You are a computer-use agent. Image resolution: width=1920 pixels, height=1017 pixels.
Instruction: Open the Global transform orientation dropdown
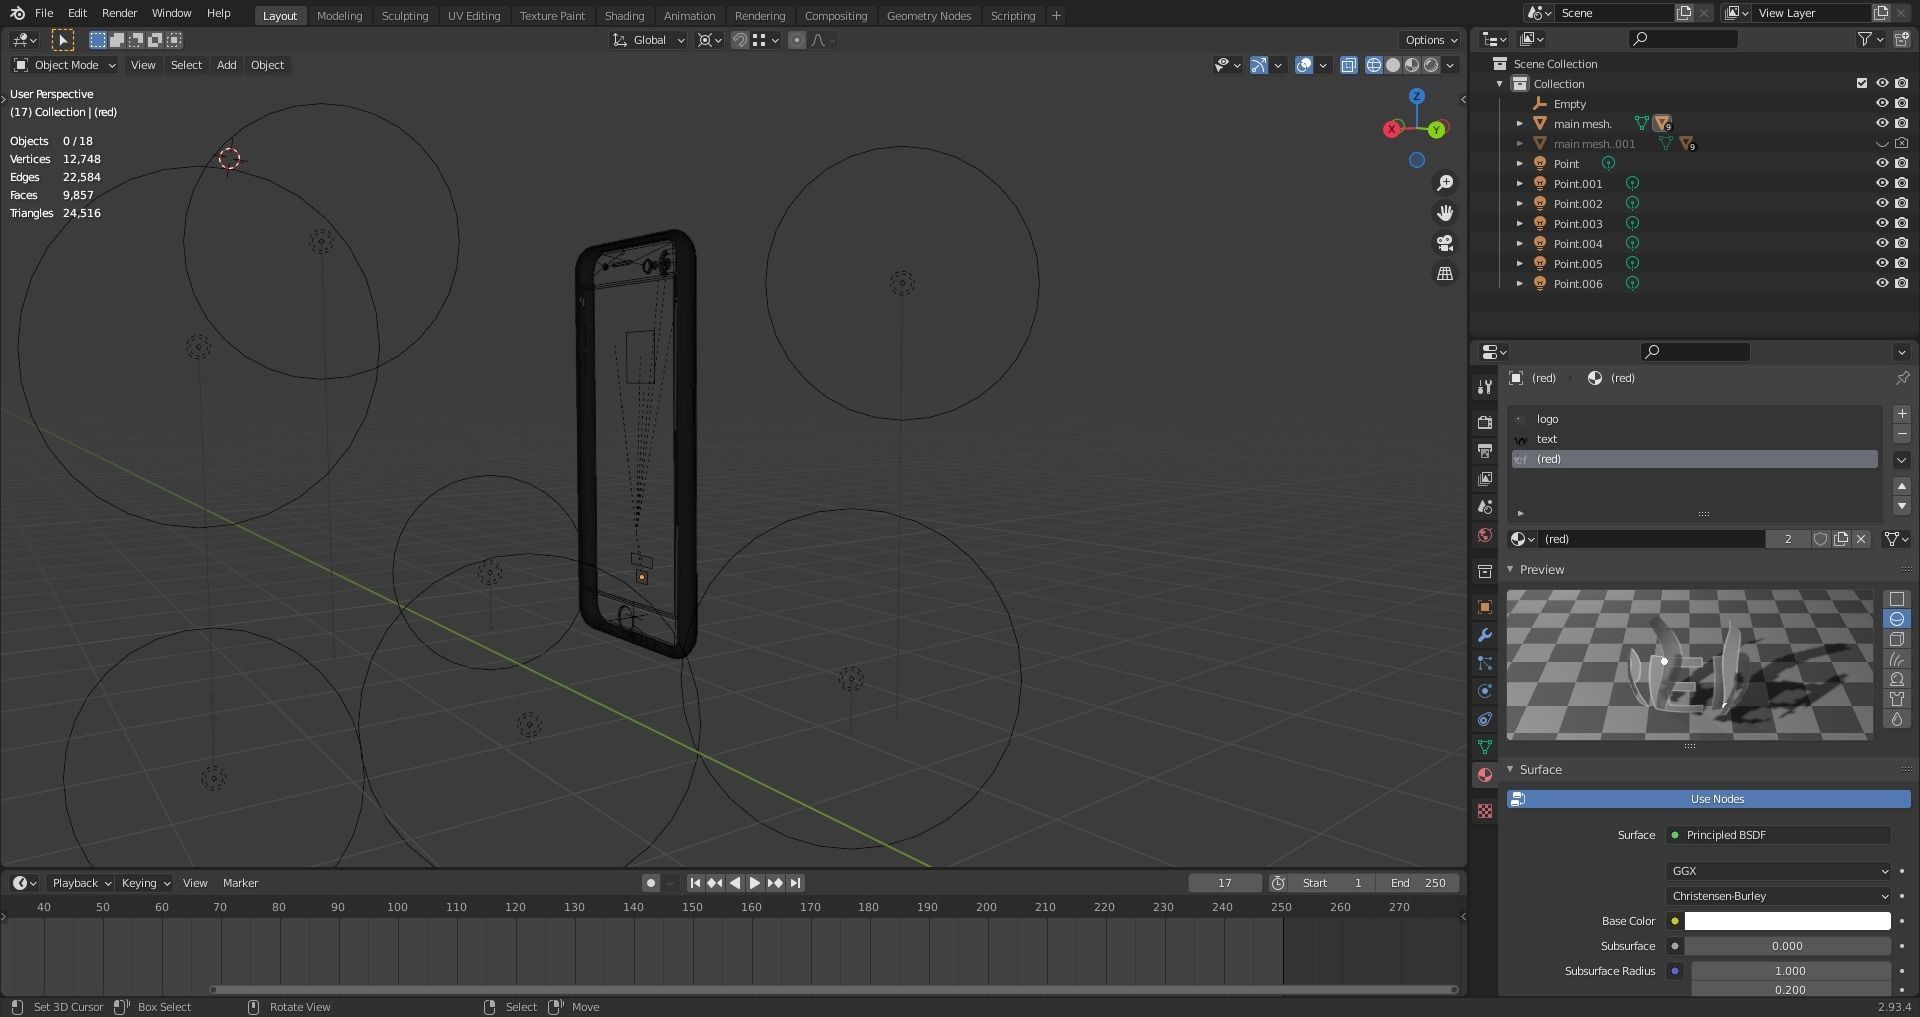(x=648, y=40)
